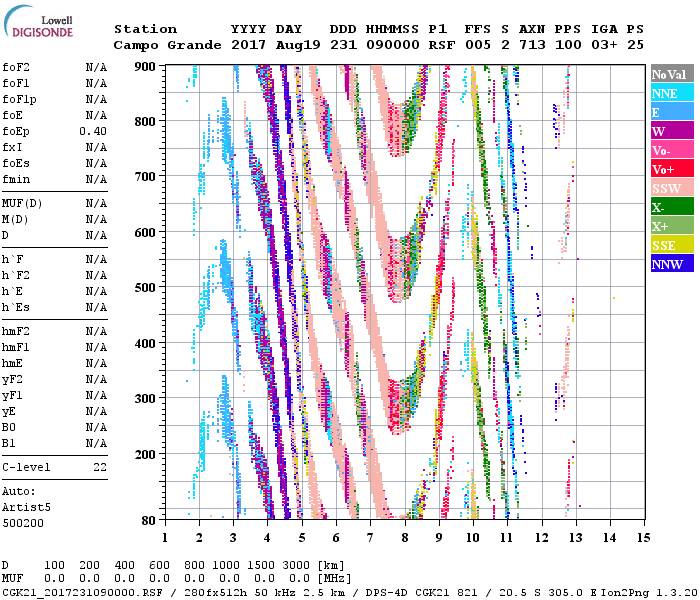700x600 pixels.
Task: Click the 3000 km distance value
Action: pos(296,565)
